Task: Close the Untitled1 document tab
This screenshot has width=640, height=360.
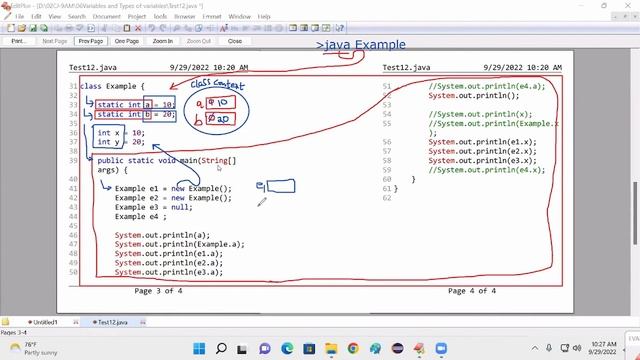Action: coord(76,322)
